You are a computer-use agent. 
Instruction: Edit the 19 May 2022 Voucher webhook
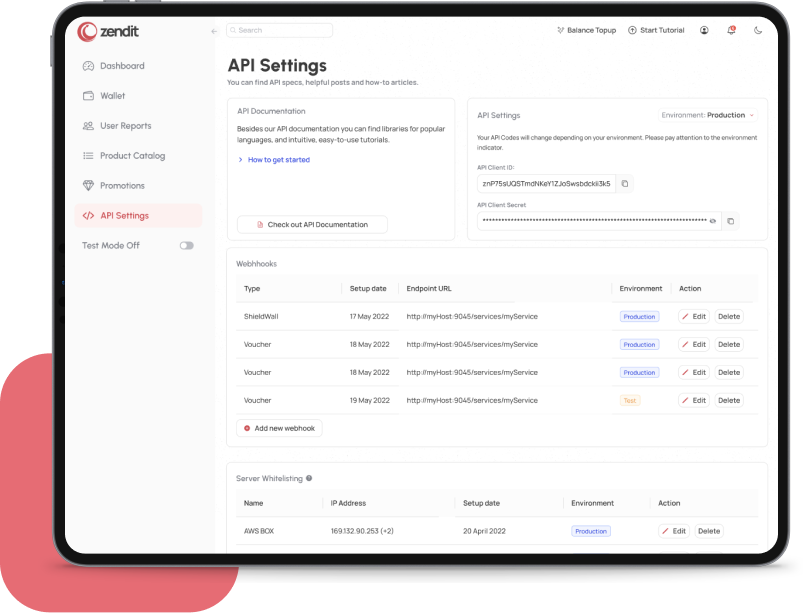click(694, 400)
